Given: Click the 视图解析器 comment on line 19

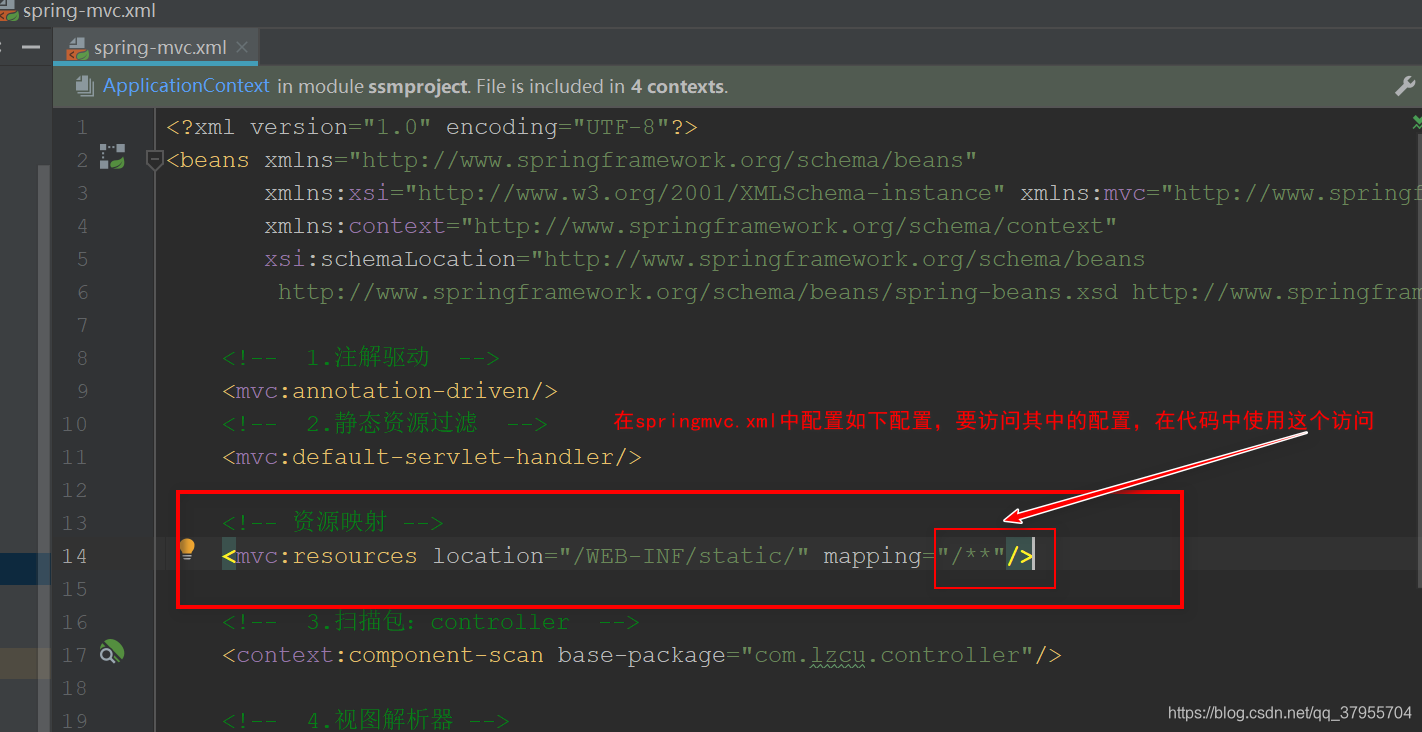Looking at the screenshot, I should (366, 720).
